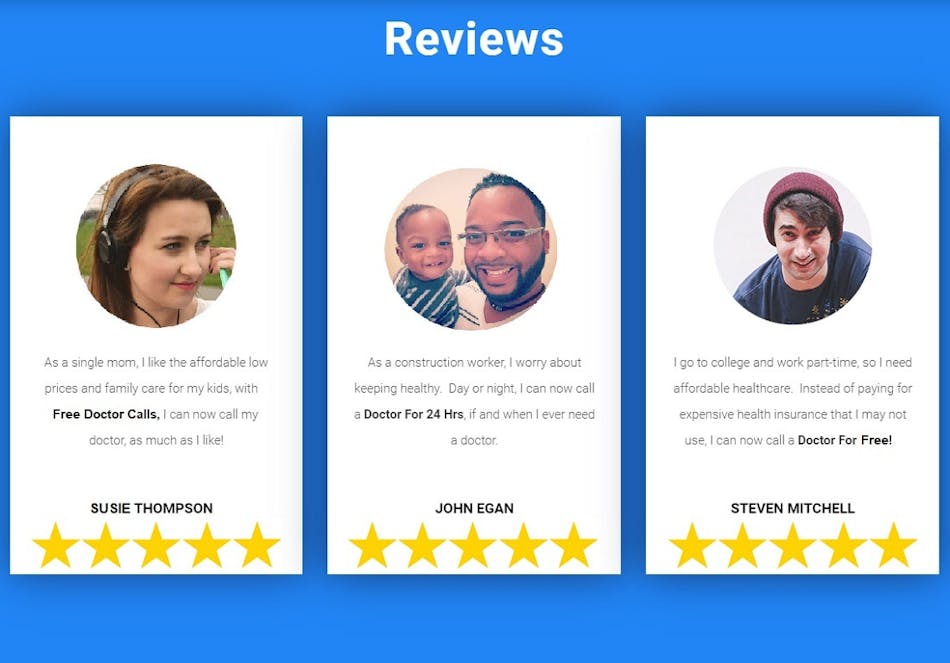Click the STEVEN MITCHELL name
This screenshot has height=663, width=950.
coord(792,508)
